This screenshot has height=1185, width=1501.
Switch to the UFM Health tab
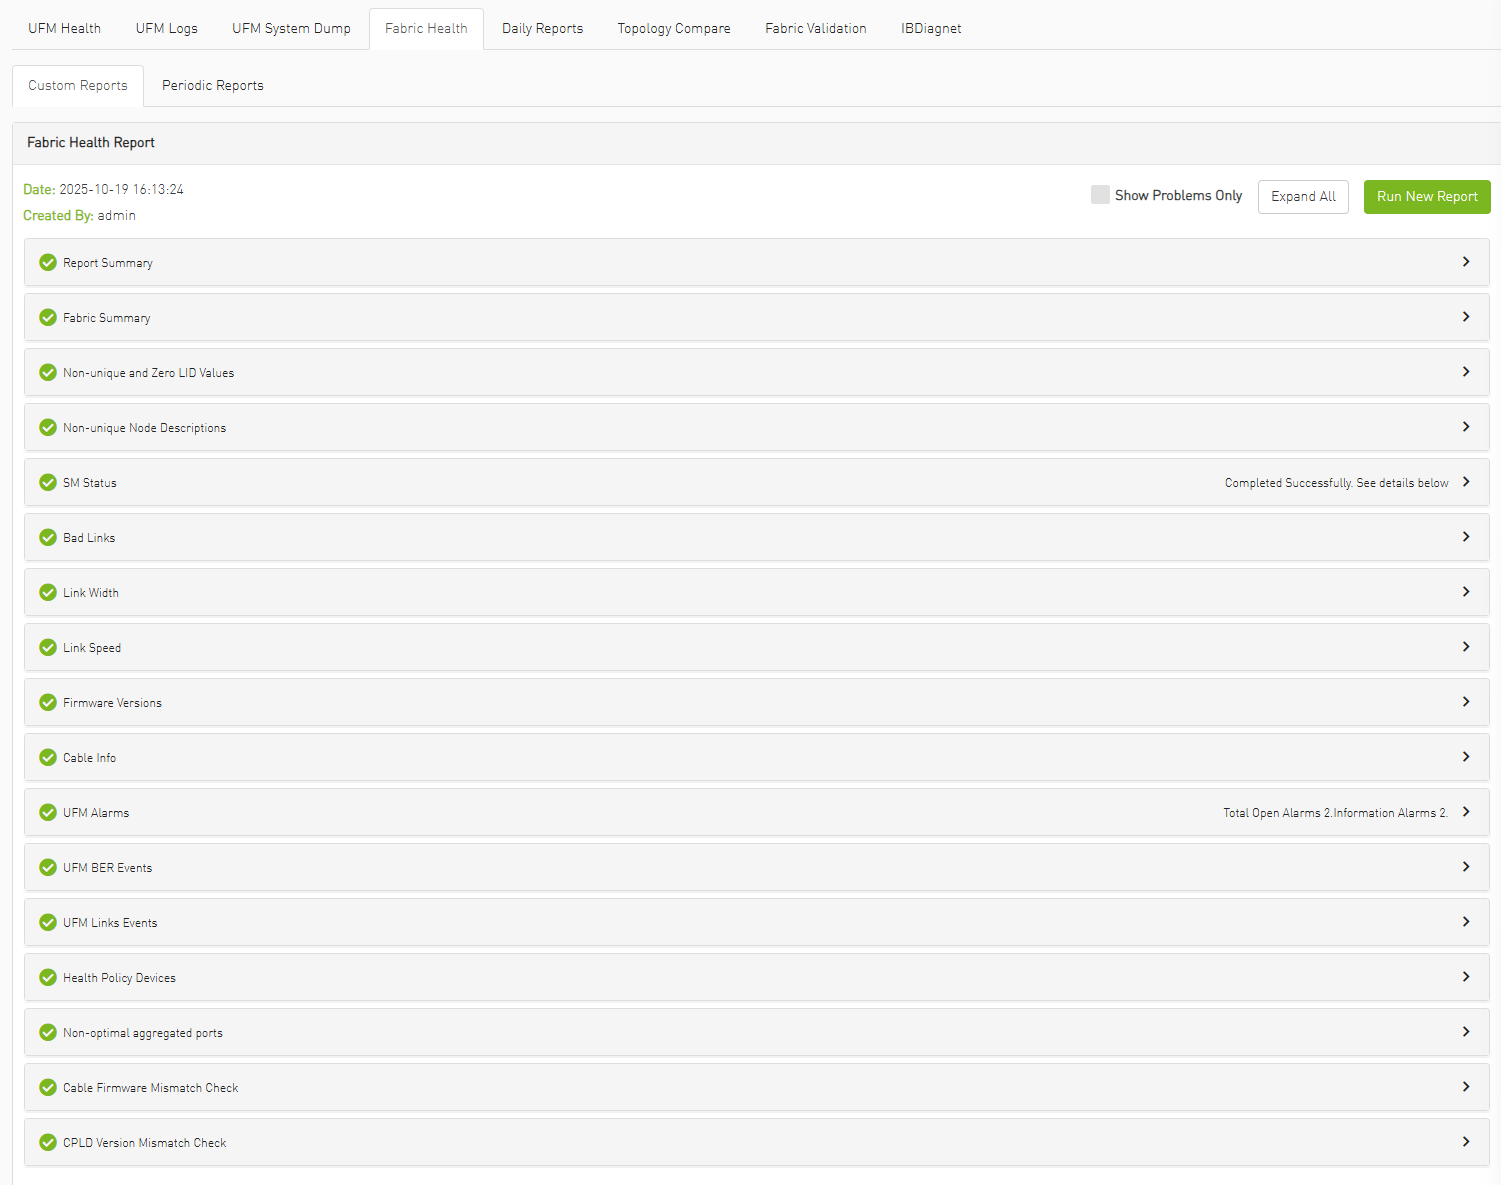pos(65,28)
